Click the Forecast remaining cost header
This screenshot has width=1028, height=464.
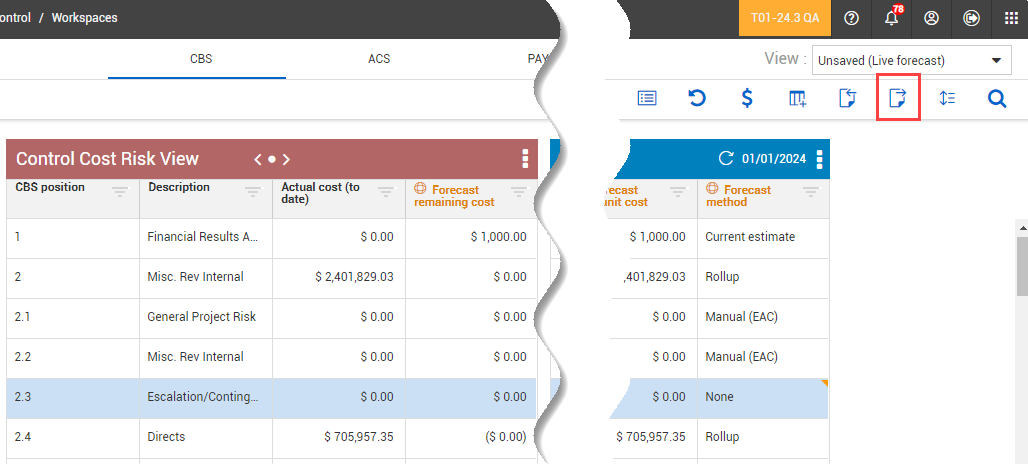[x=454, y=196]
